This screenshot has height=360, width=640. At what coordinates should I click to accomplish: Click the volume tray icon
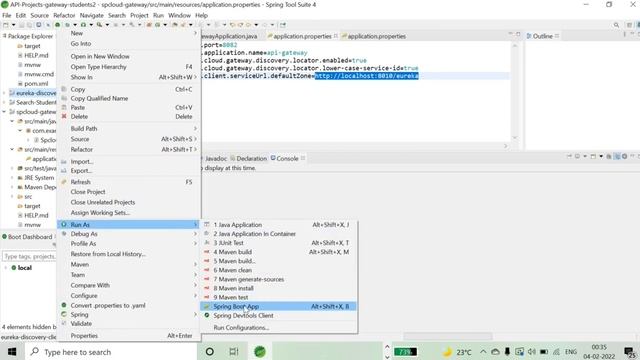pyautogui.click(x=531, y=351)
